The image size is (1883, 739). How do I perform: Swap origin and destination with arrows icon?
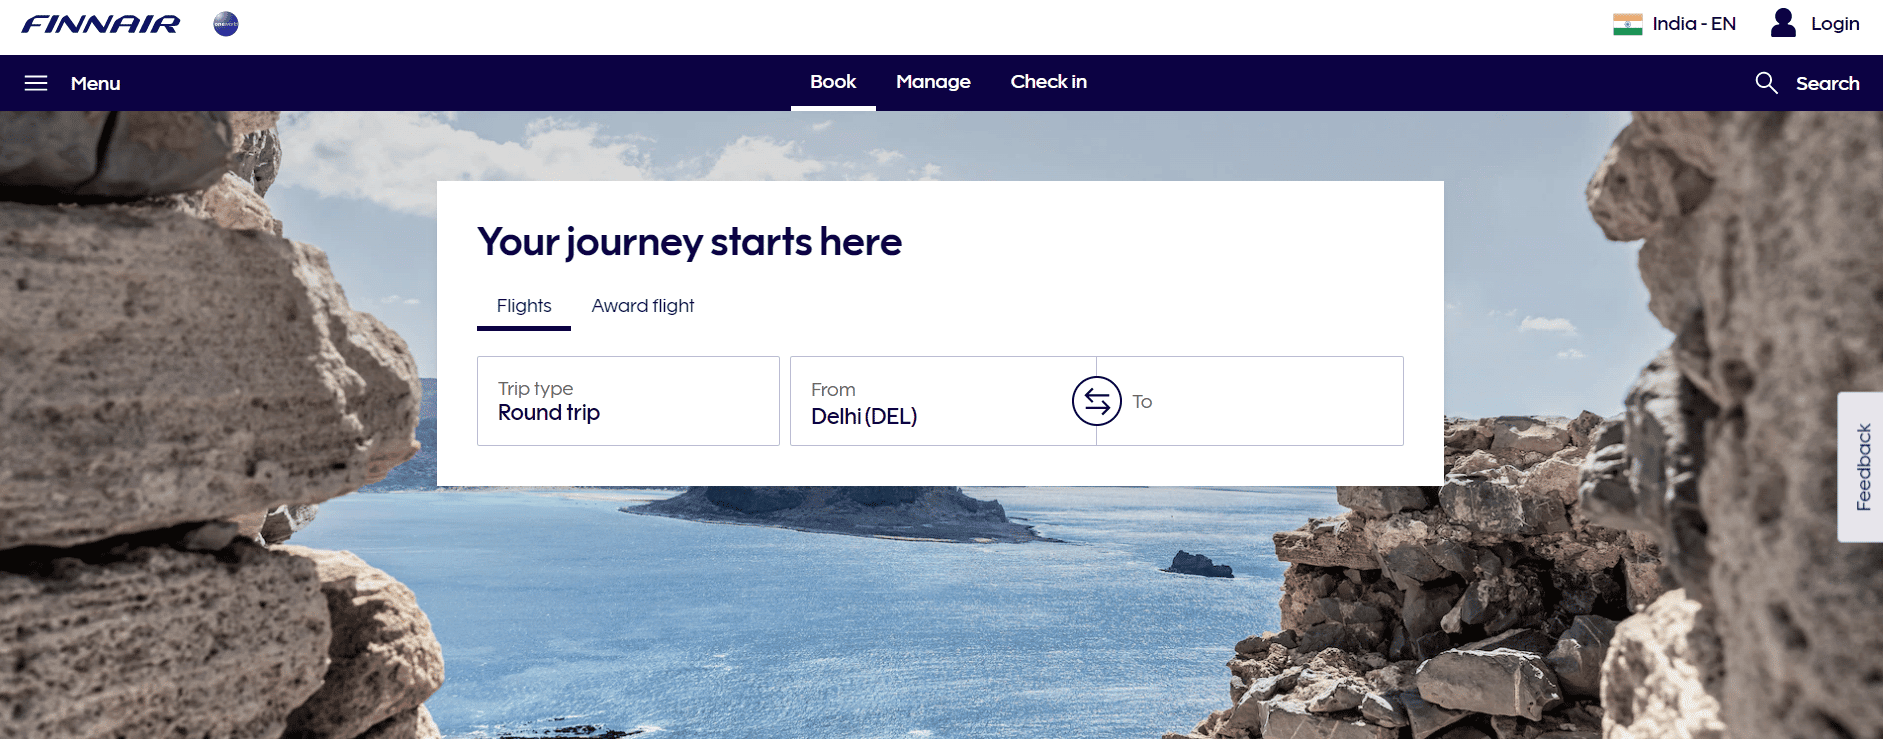tap(1097, 401)
